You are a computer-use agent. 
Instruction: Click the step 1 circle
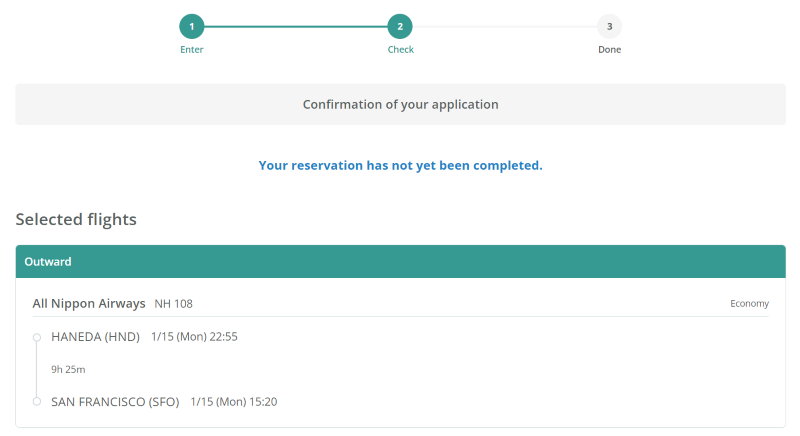click(192, 27)
